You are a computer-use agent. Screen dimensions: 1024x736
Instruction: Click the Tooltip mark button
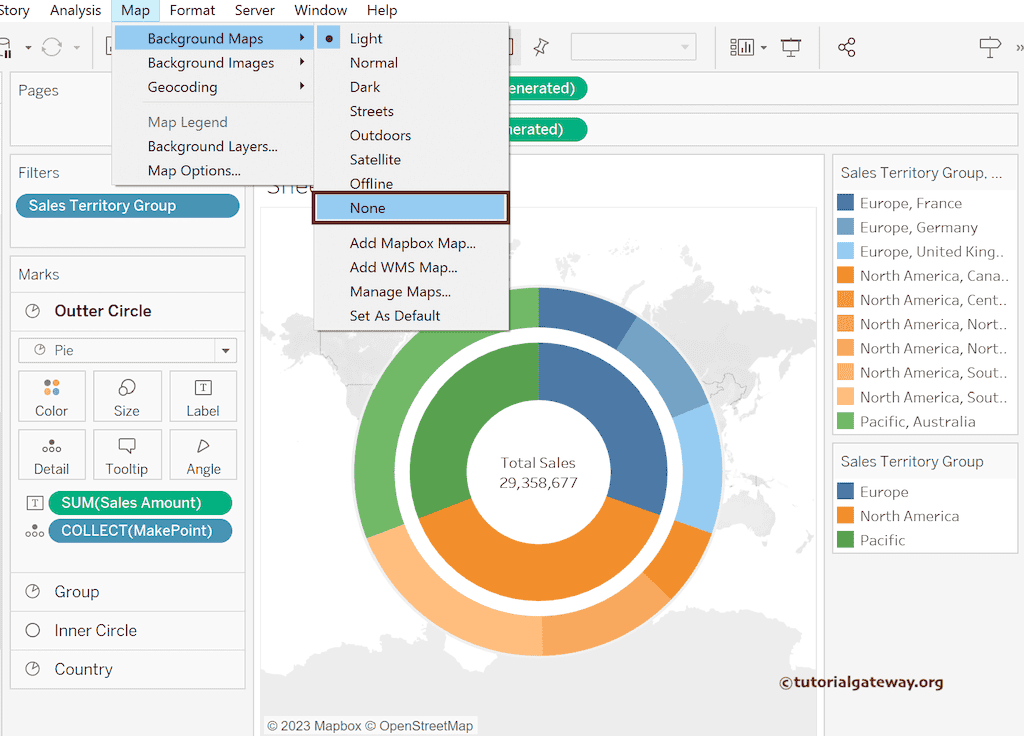tap(127, 455)
